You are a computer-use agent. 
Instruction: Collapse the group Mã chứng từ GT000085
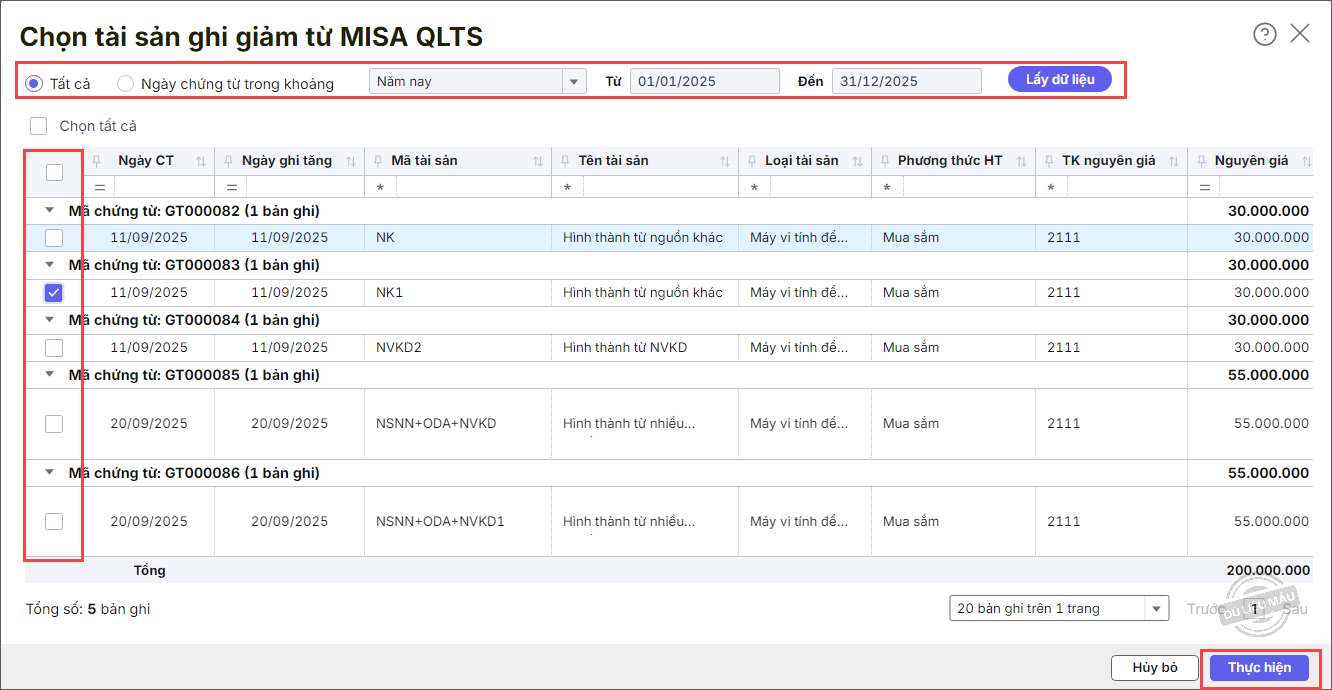pos(50,375)
